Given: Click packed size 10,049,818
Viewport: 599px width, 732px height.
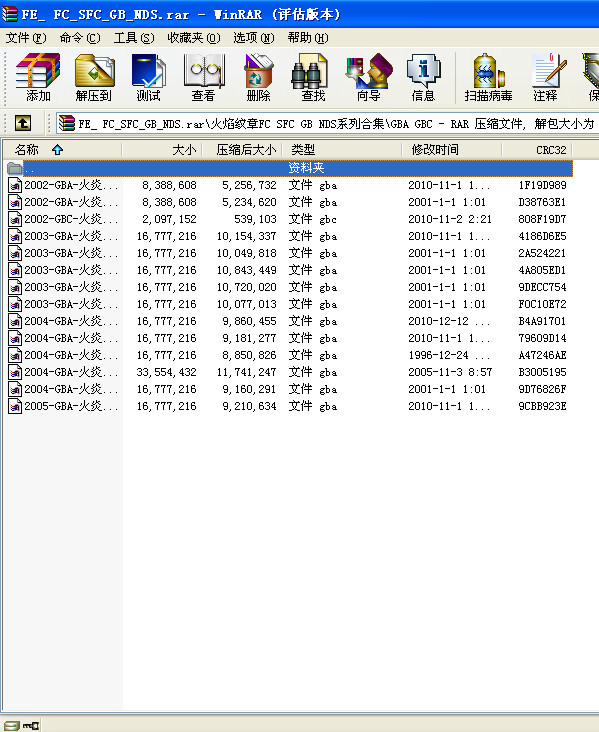Looking at the screenshot, I should (x=247, y=253).
